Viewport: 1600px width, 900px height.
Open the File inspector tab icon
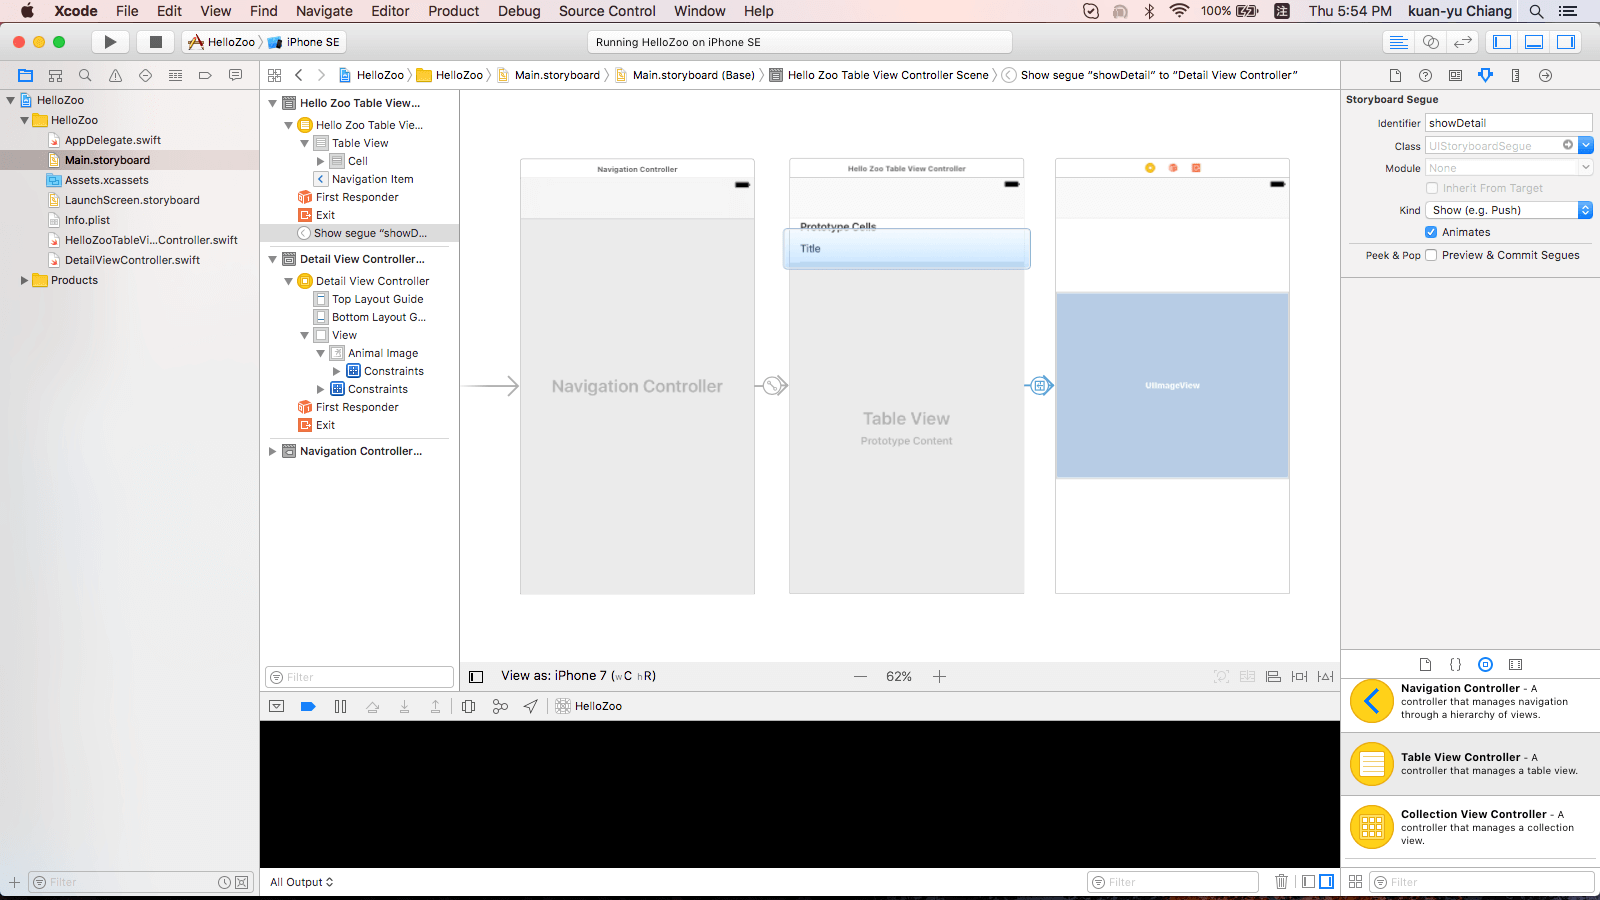click(1395, 75)
